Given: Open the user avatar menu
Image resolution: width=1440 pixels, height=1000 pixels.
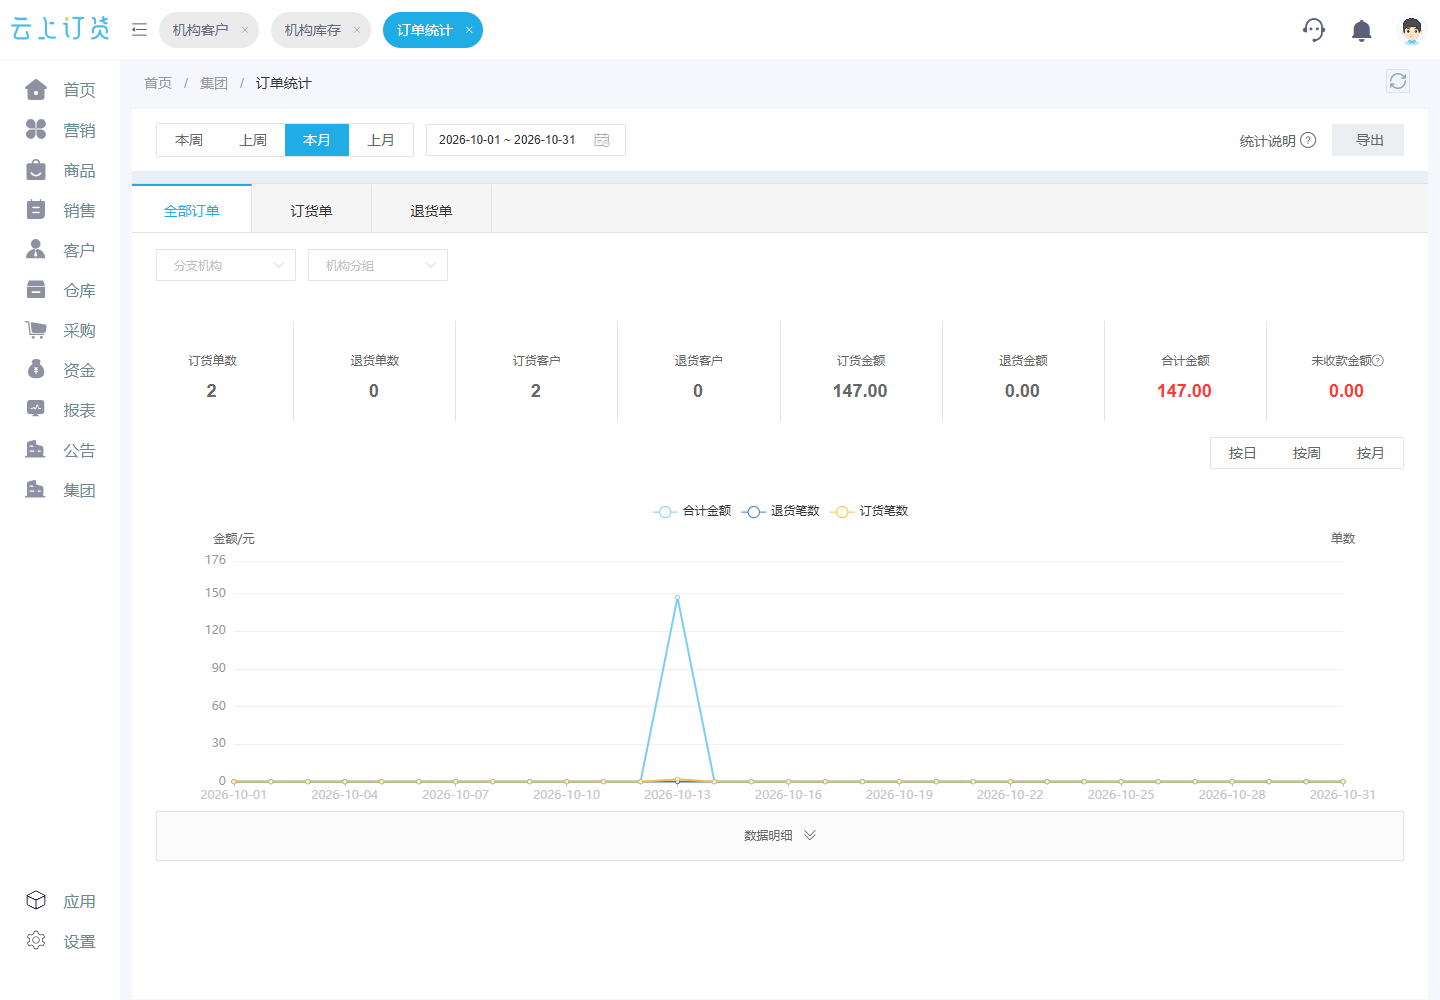Looking at the screenshot, I should tap(1411, 31).
